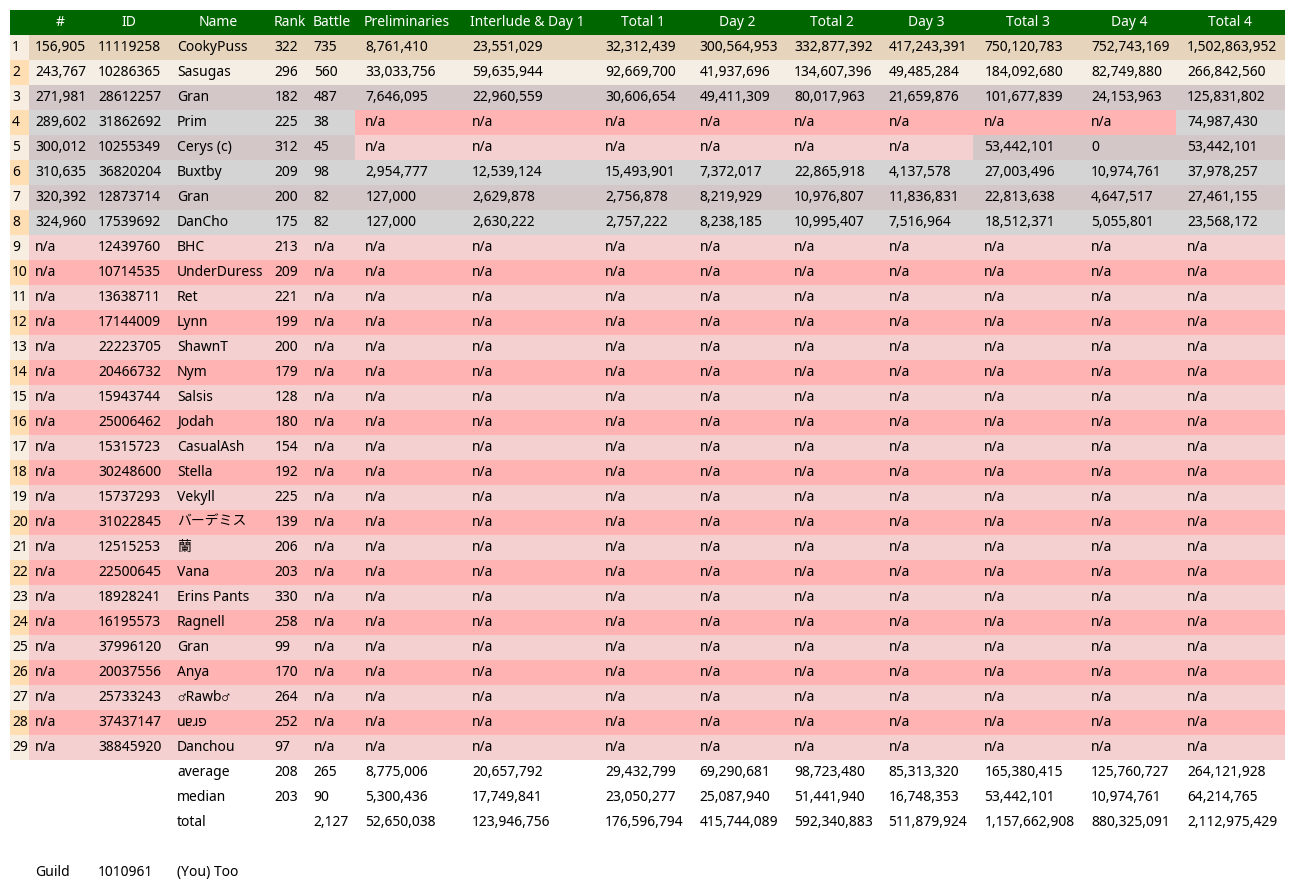Click the ID cell 37437147
This screenshot has width=1294, height=895.
129,721
